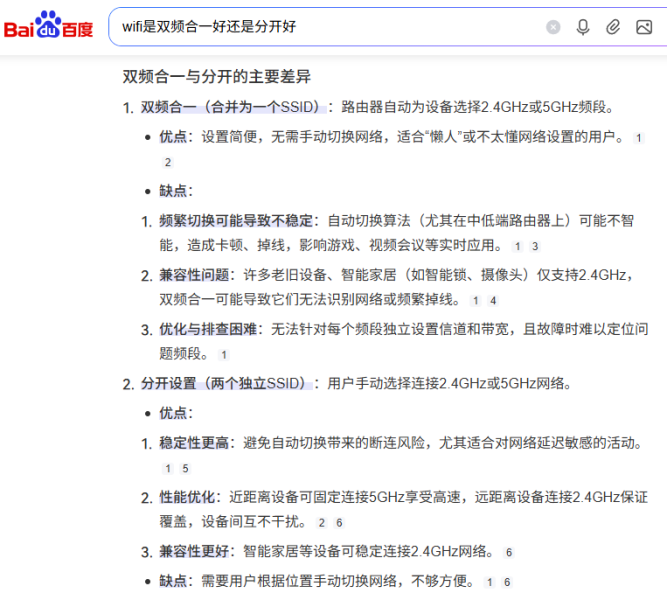Open citation 1 after 不够方便
This screenshot has height=600, width=667.
point(489,582)
